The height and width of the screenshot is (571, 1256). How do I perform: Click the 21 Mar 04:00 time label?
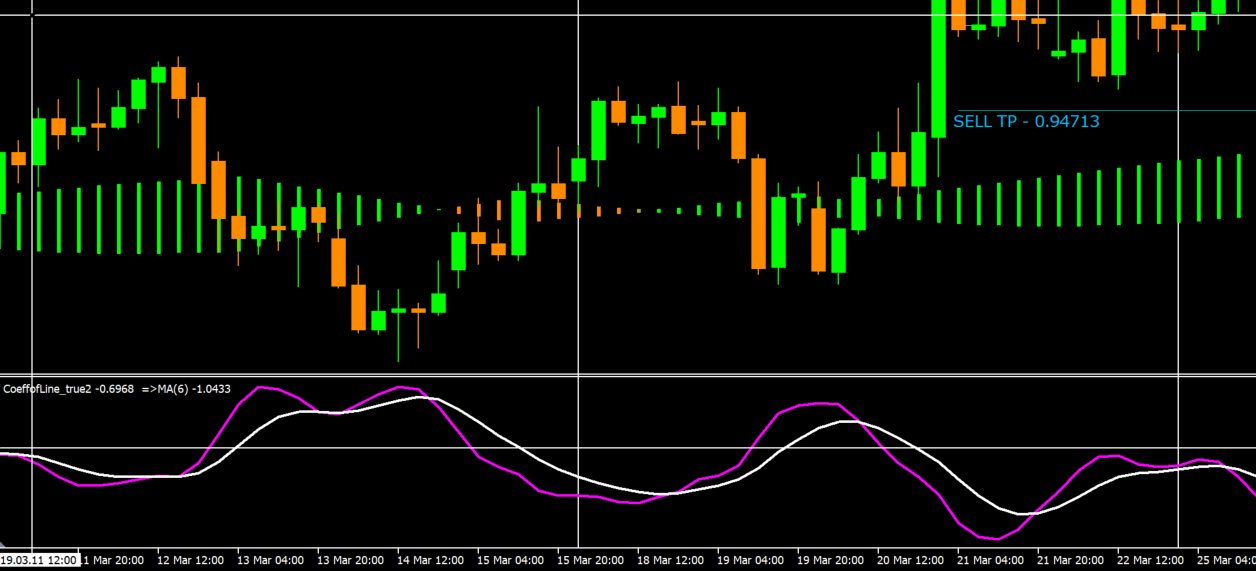pos(991,561)
